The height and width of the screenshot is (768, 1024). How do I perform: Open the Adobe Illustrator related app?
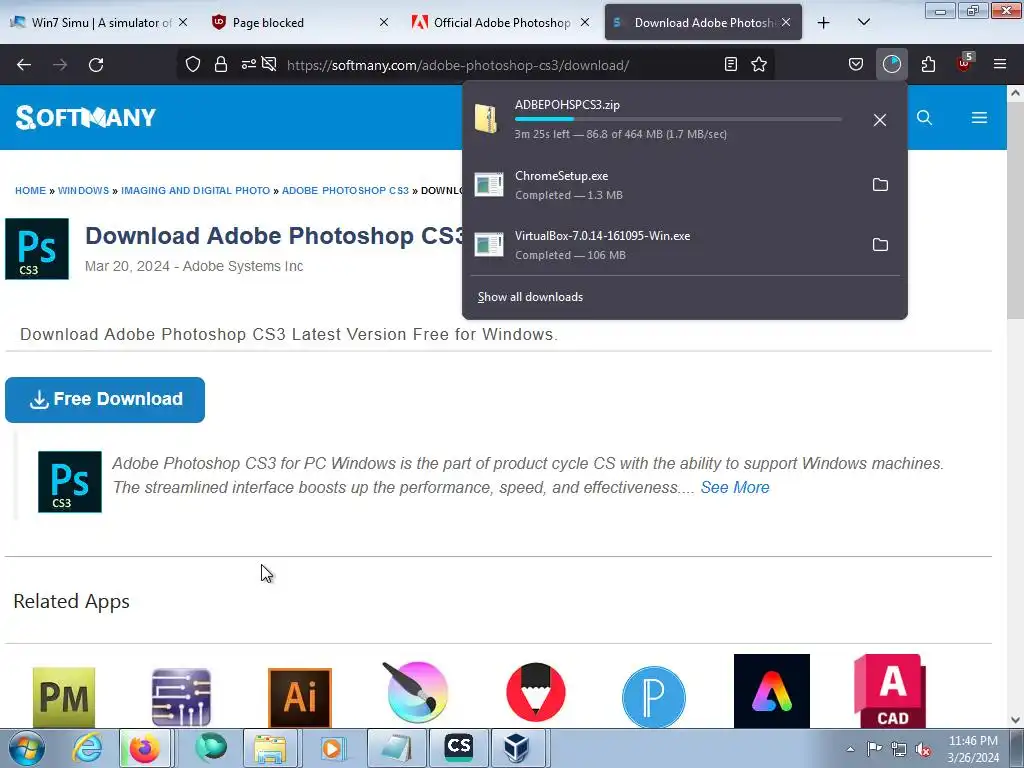[300, 697]
